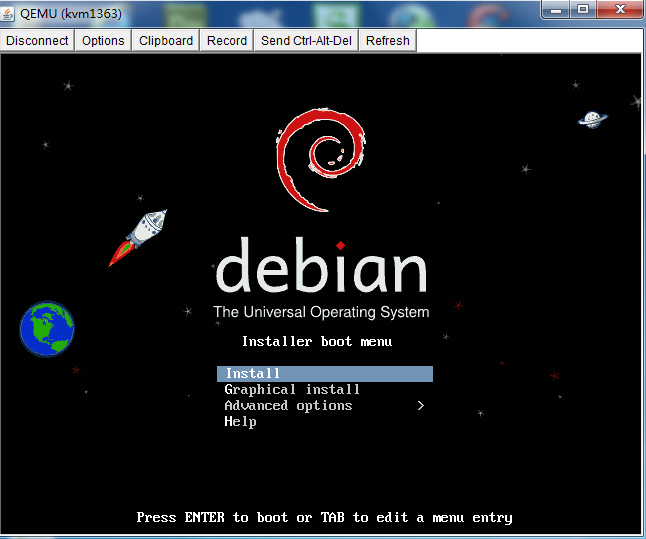Choose Graphical install menu entry
Viewport: 646px width, 539px height.
point(292,390)
